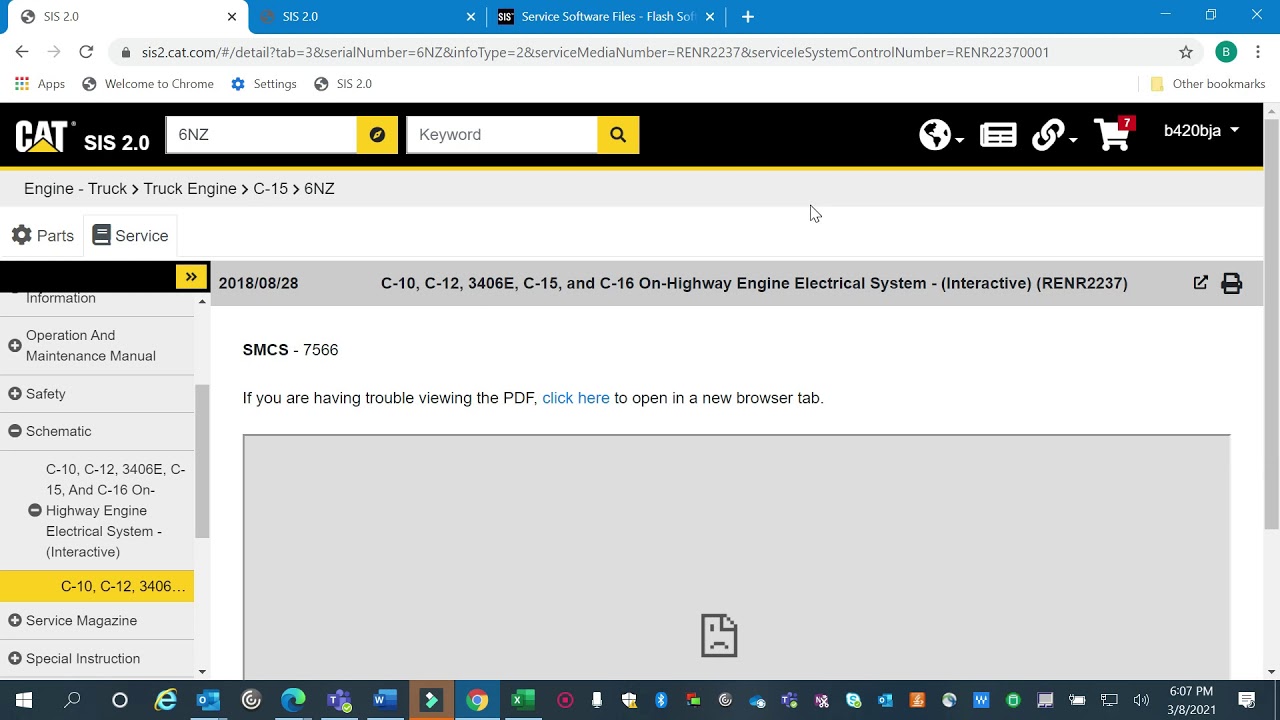The image size is (1280, 720).
Task: Open the Windows Start menu
Action: [24, 700]
